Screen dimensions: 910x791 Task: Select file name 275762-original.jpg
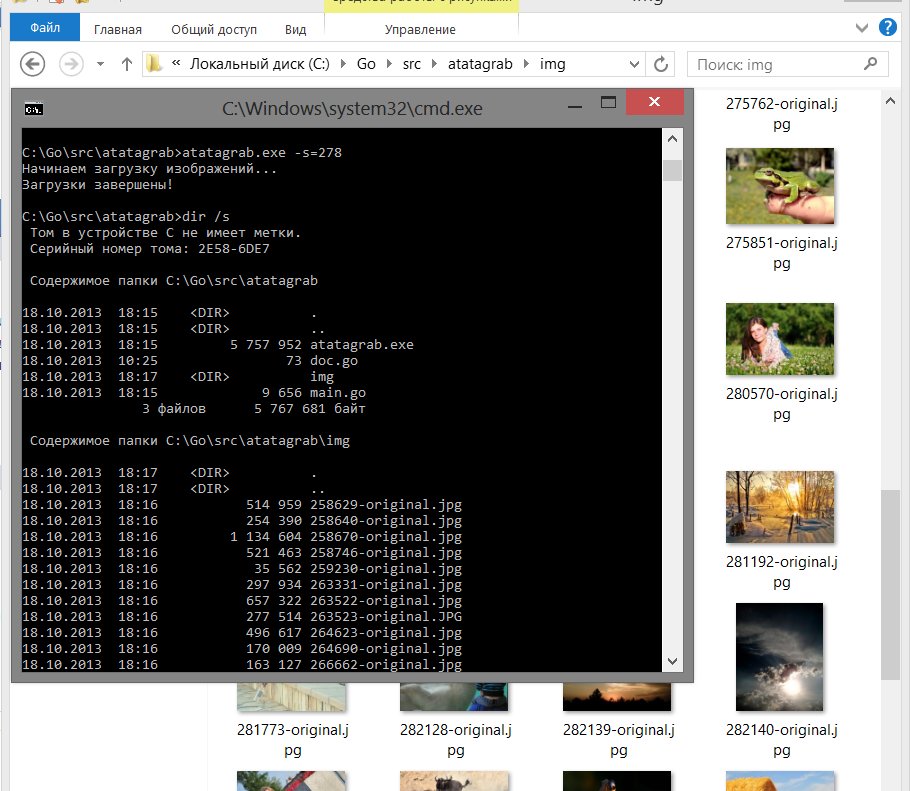(x=782, y=114)
